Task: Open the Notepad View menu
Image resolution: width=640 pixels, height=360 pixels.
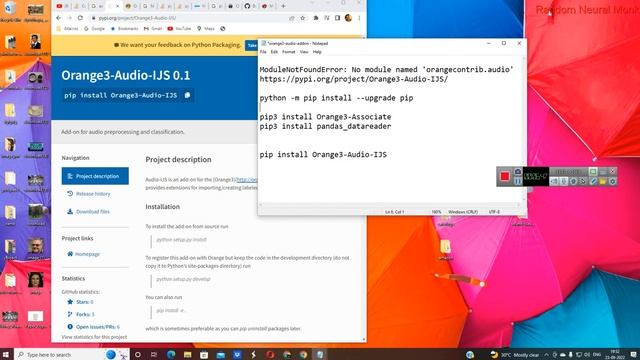Action: tap(304, 52)
